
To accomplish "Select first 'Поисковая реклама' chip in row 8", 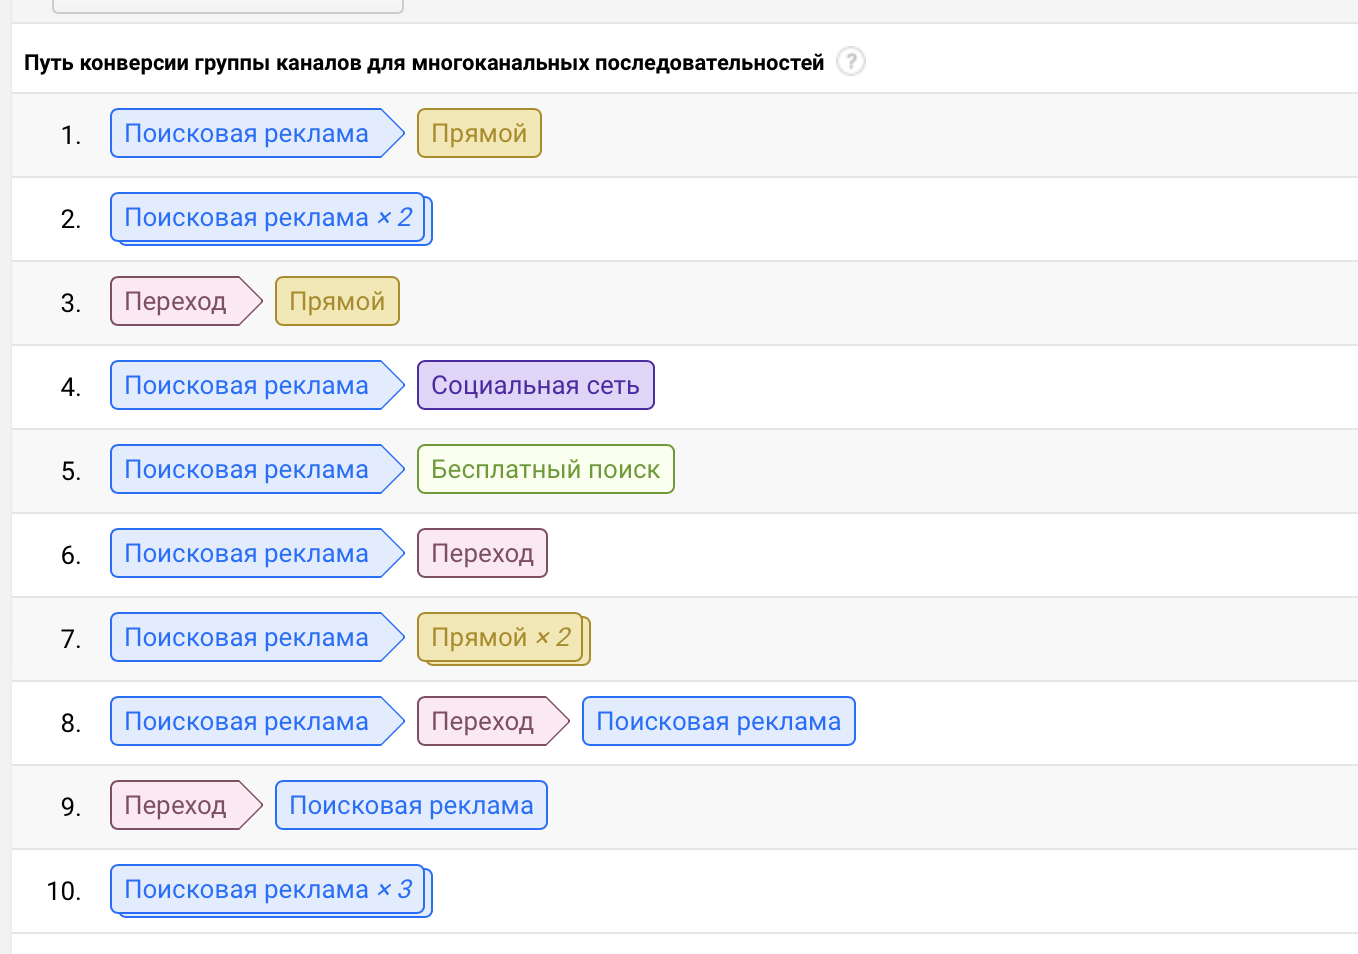I will [257, 721].
